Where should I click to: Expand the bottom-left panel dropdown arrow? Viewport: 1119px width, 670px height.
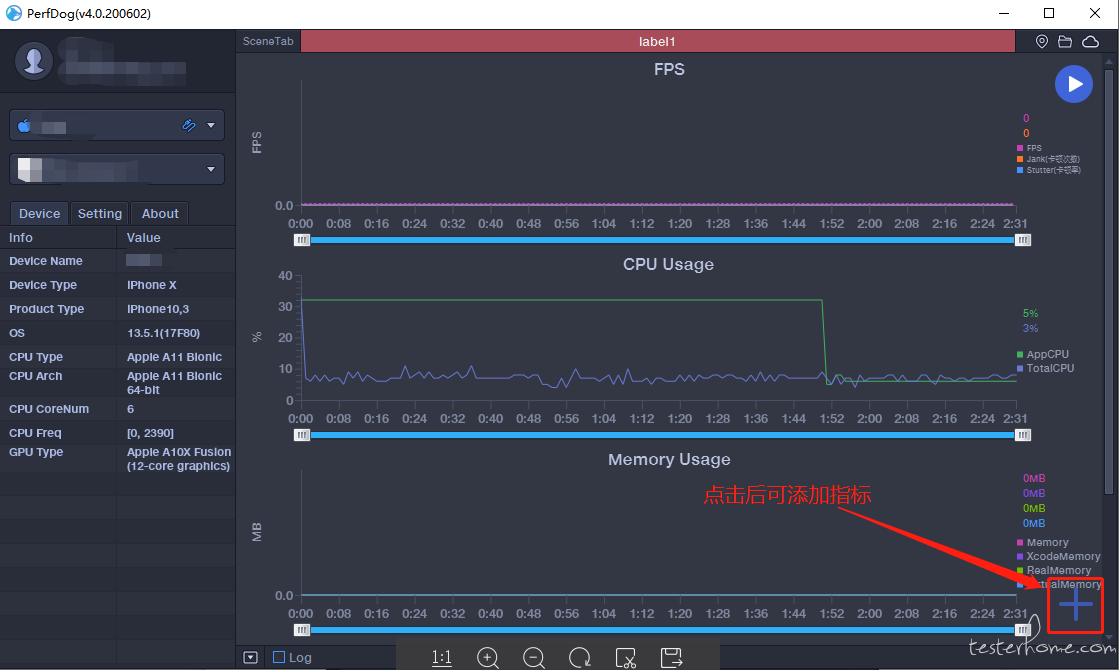pos(250,657)
